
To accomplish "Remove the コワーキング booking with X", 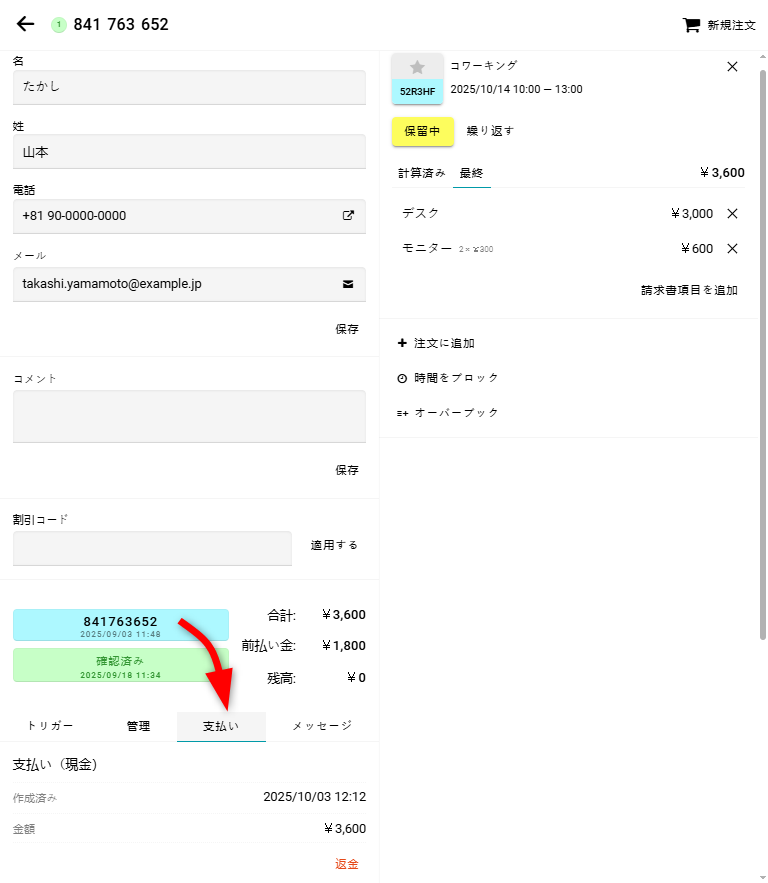I will tap(732, 67).
